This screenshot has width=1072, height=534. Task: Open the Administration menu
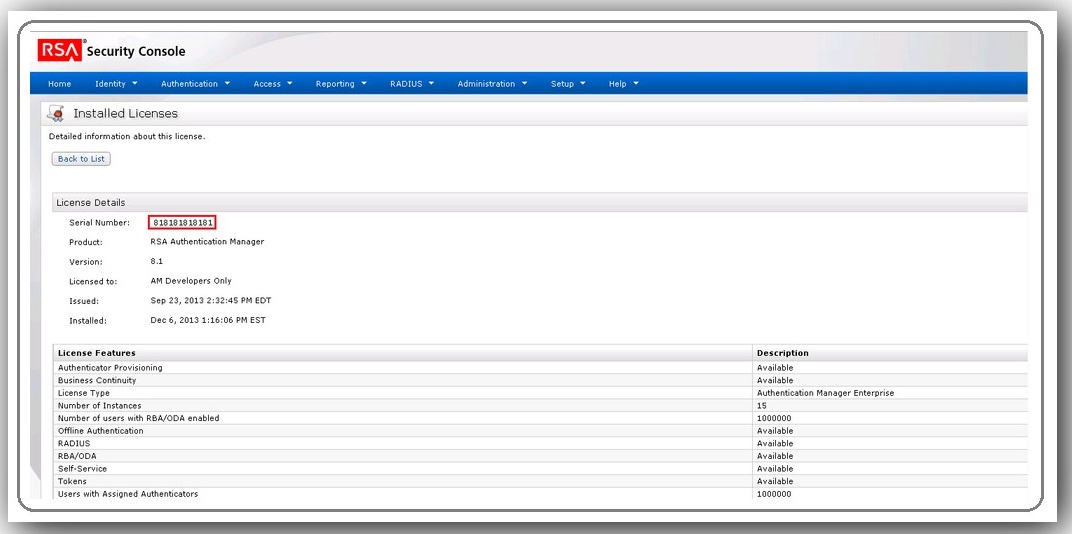click(x=492, y=84)
